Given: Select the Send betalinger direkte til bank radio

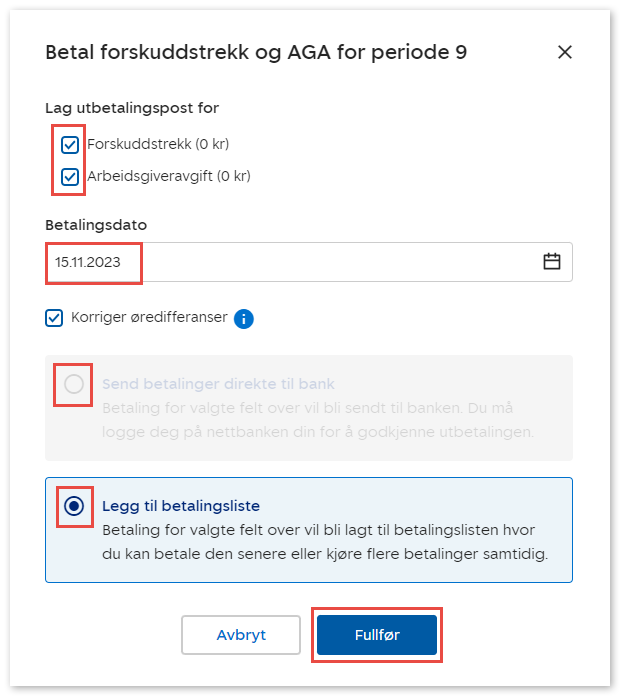Looking at the screenshot, I should click(x=74, y=384).
